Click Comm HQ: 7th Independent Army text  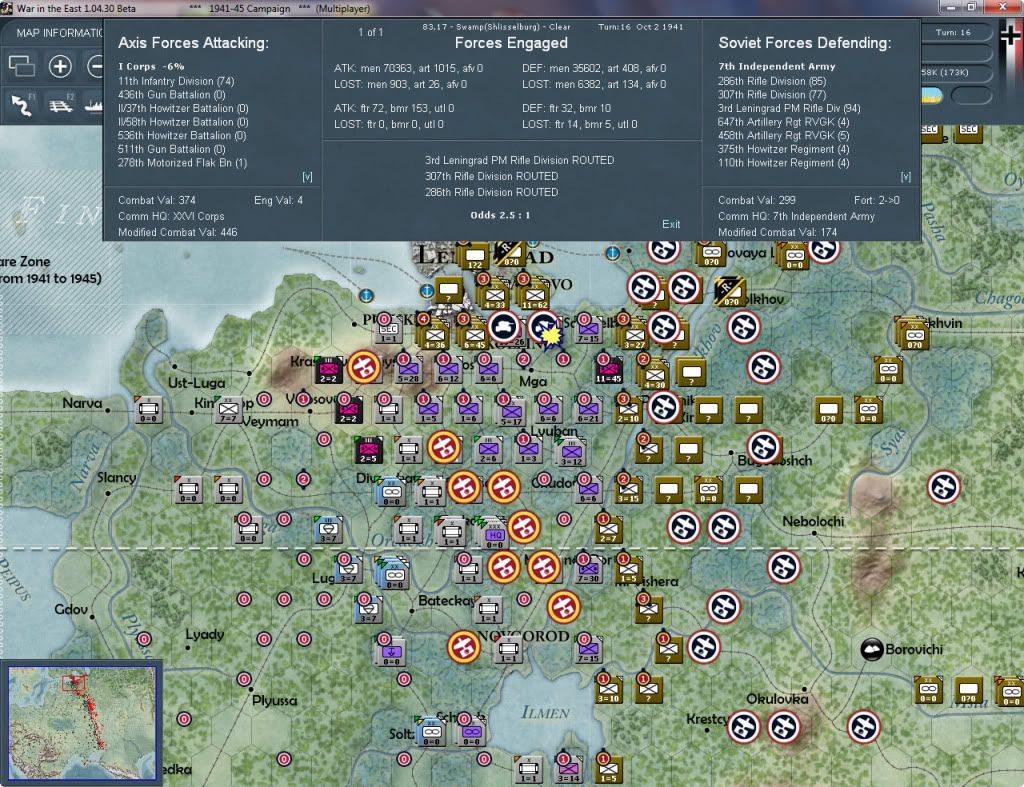tap(796, 216)
